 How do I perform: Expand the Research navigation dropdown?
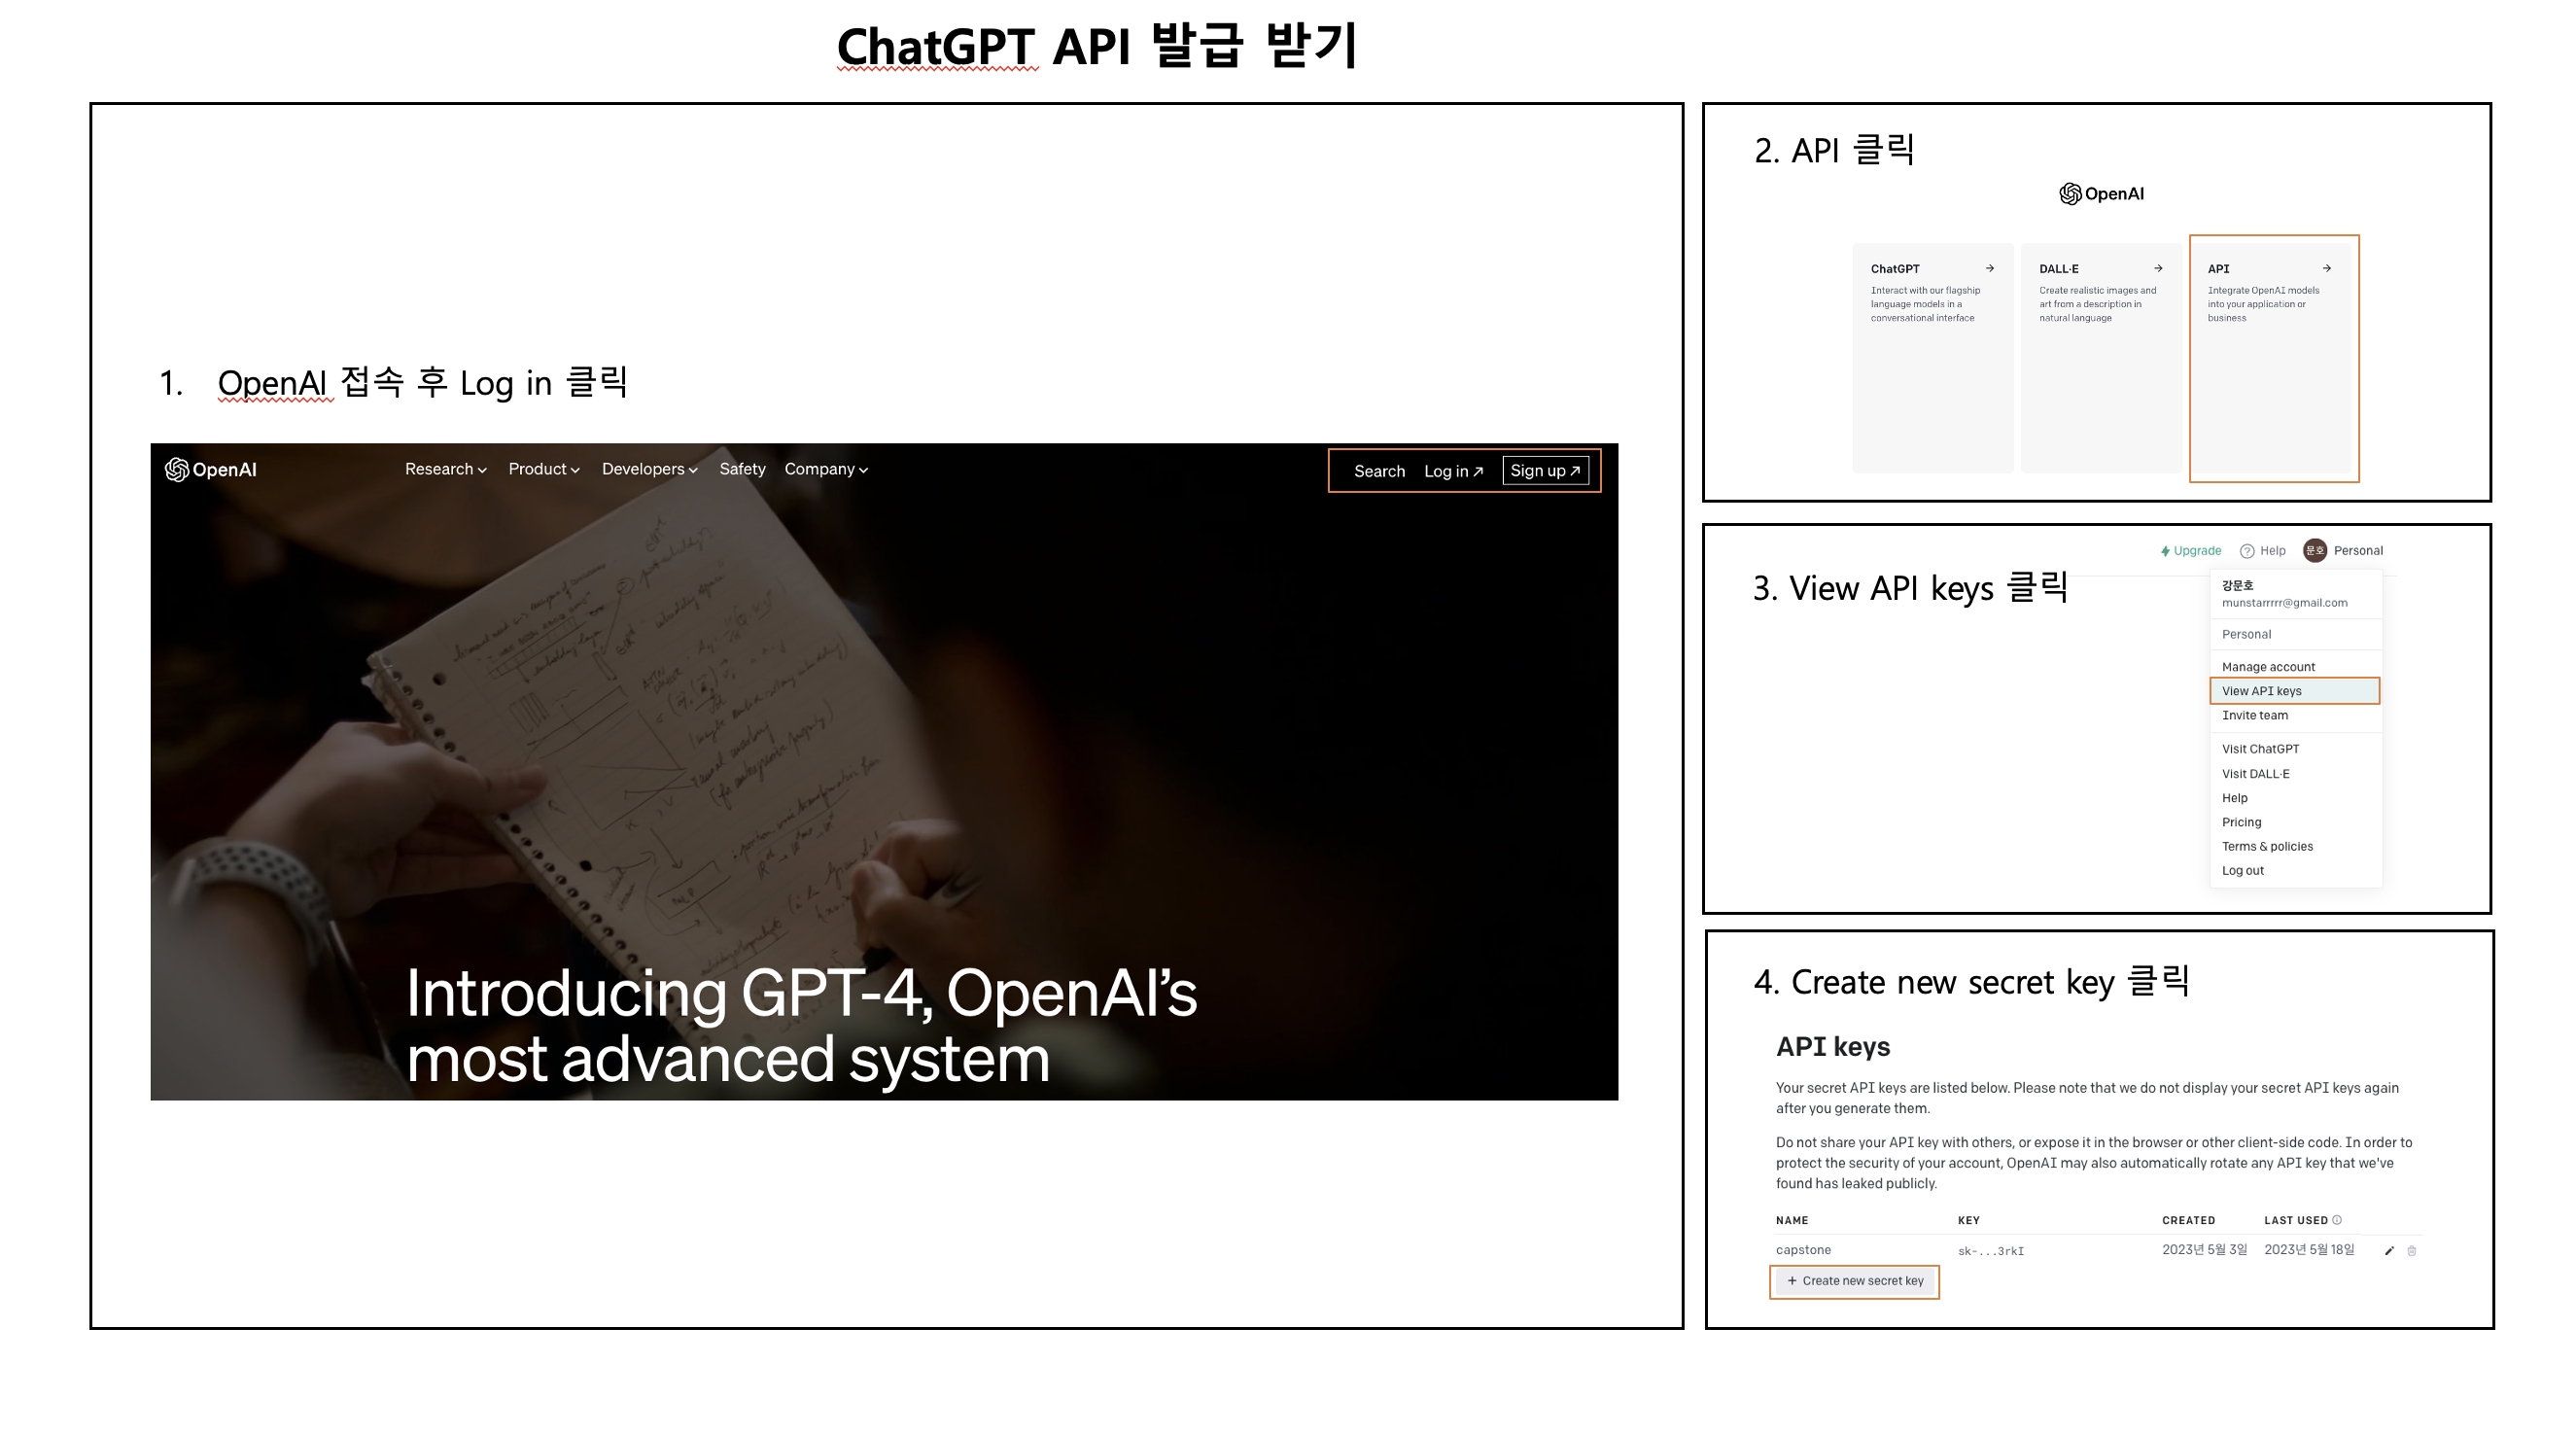click(x=443, y=469)
